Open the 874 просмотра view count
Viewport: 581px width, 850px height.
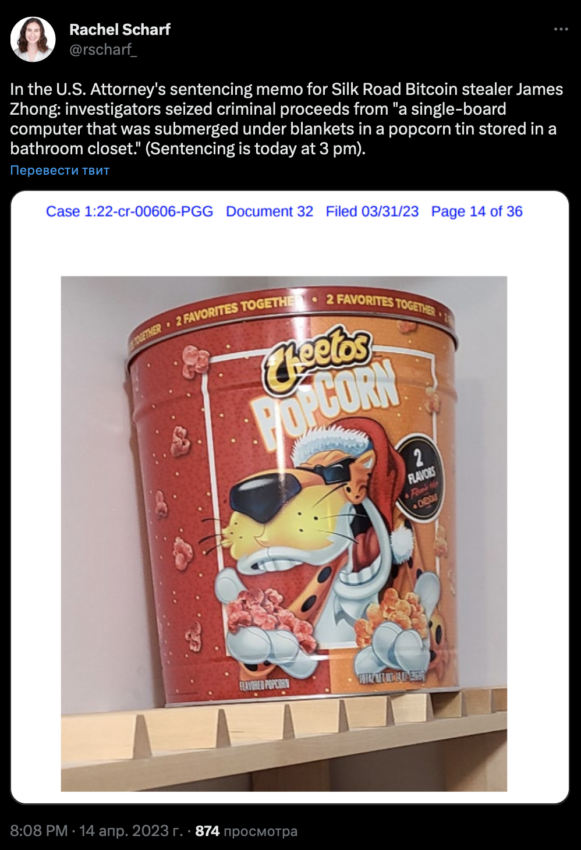coord(246,830)
